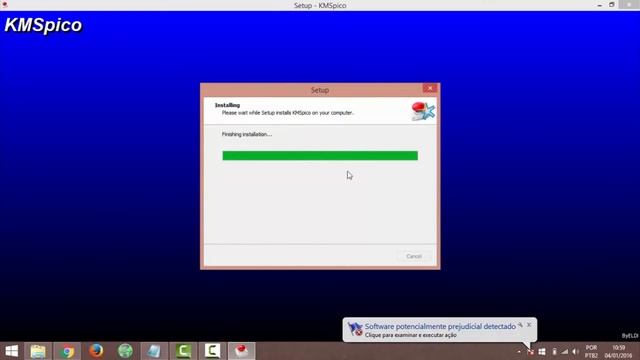
Task: Click the 'Installing' heading text
Action: pyautogui.click(x=227, y=105)
